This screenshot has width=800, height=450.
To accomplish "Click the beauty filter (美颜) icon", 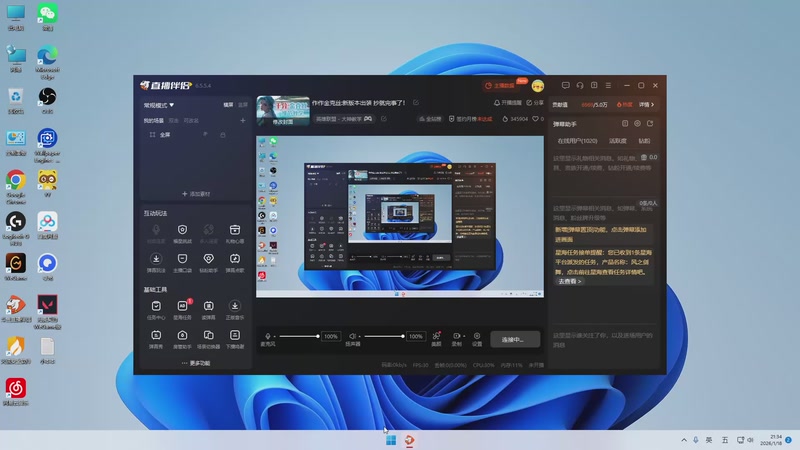I will (436, 338).
